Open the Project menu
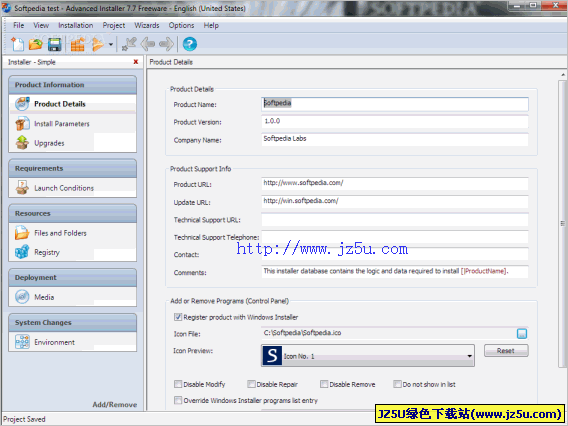The height and width of the screenshot is (426, 568). tap(114, 25)
